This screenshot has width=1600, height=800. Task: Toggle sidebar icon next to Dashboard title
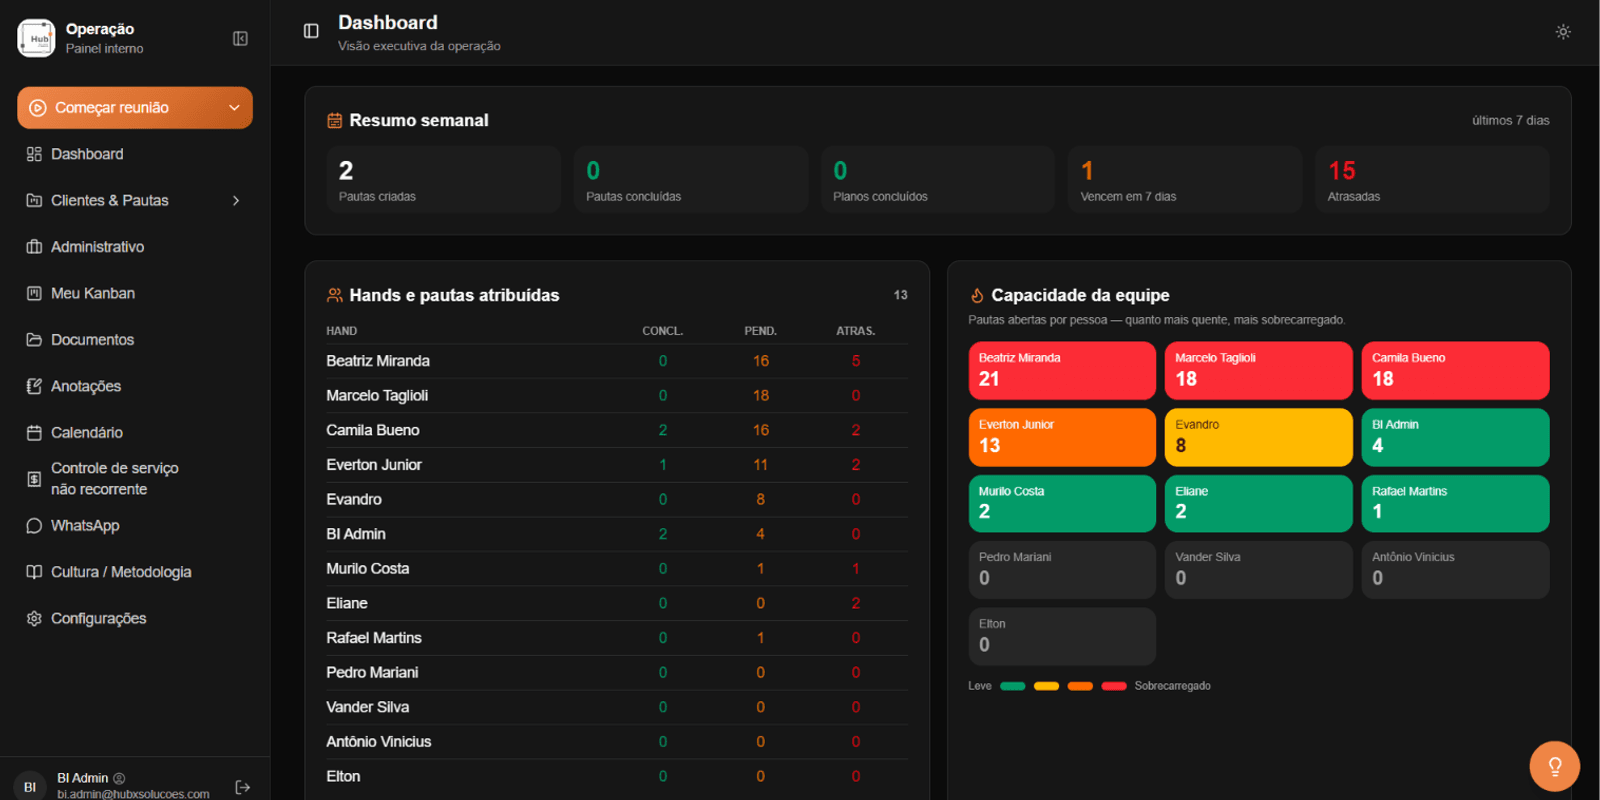click(x=311, y=31)
